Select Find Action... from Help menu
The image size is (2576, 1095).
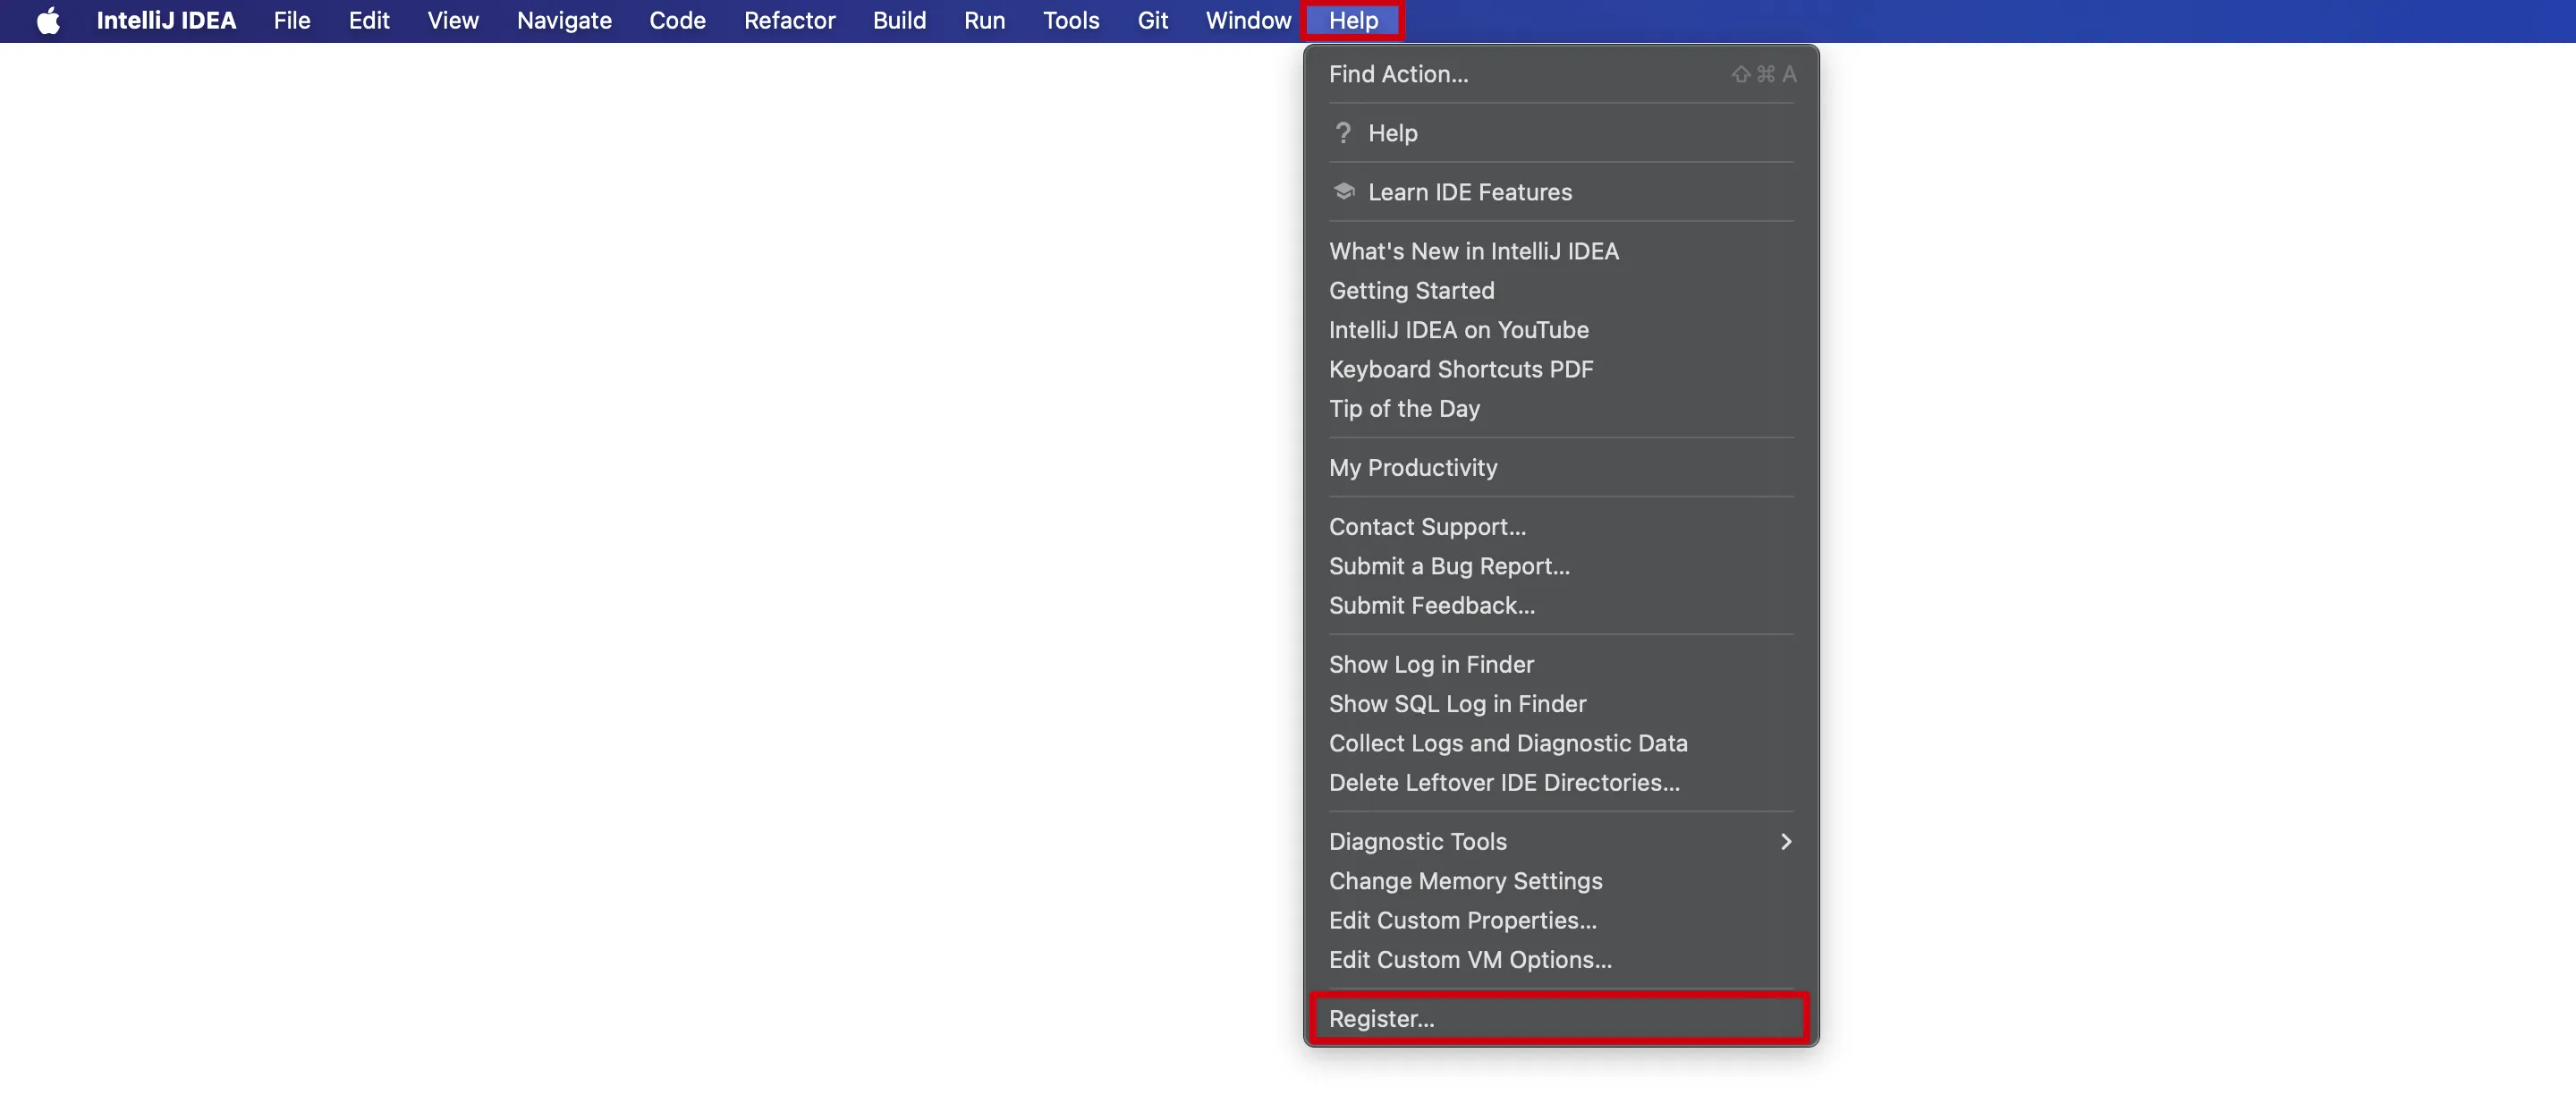pos(1398,74)
